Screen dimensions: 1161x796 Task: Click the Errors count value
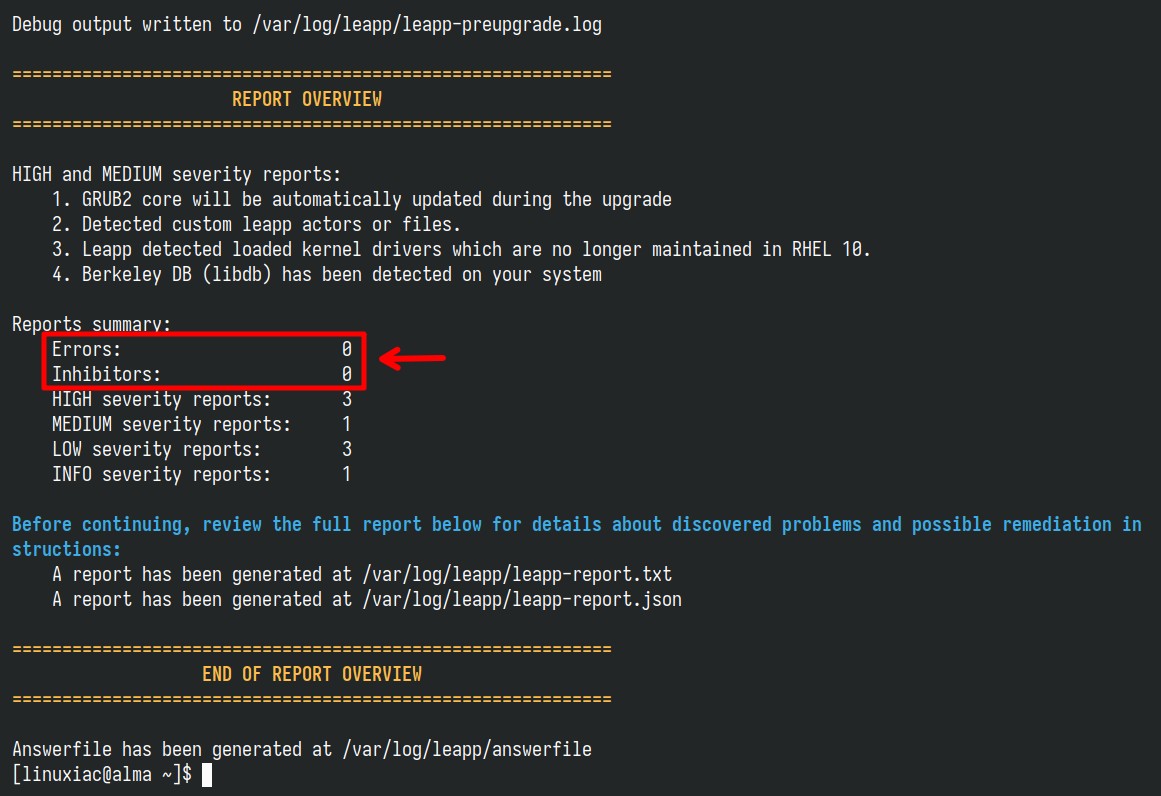pos(347,349)
